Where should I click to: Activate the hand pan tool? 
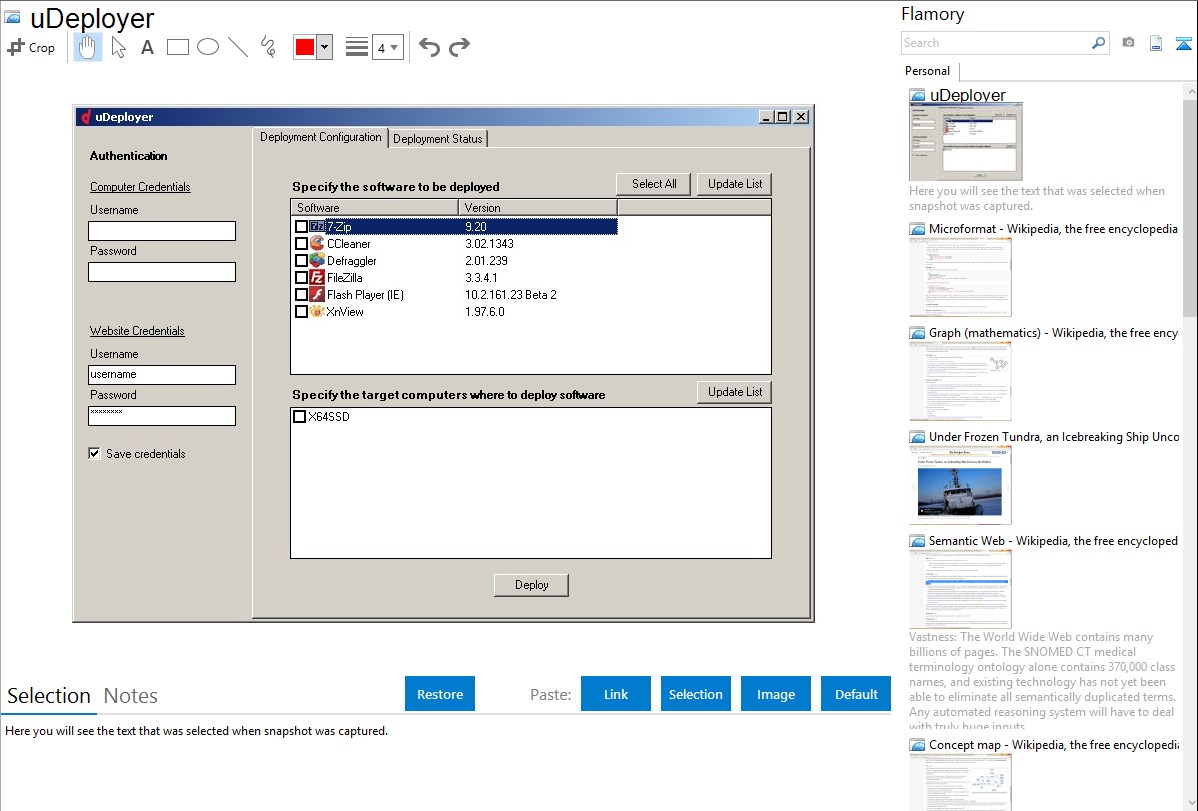click(x=88, y=47)
